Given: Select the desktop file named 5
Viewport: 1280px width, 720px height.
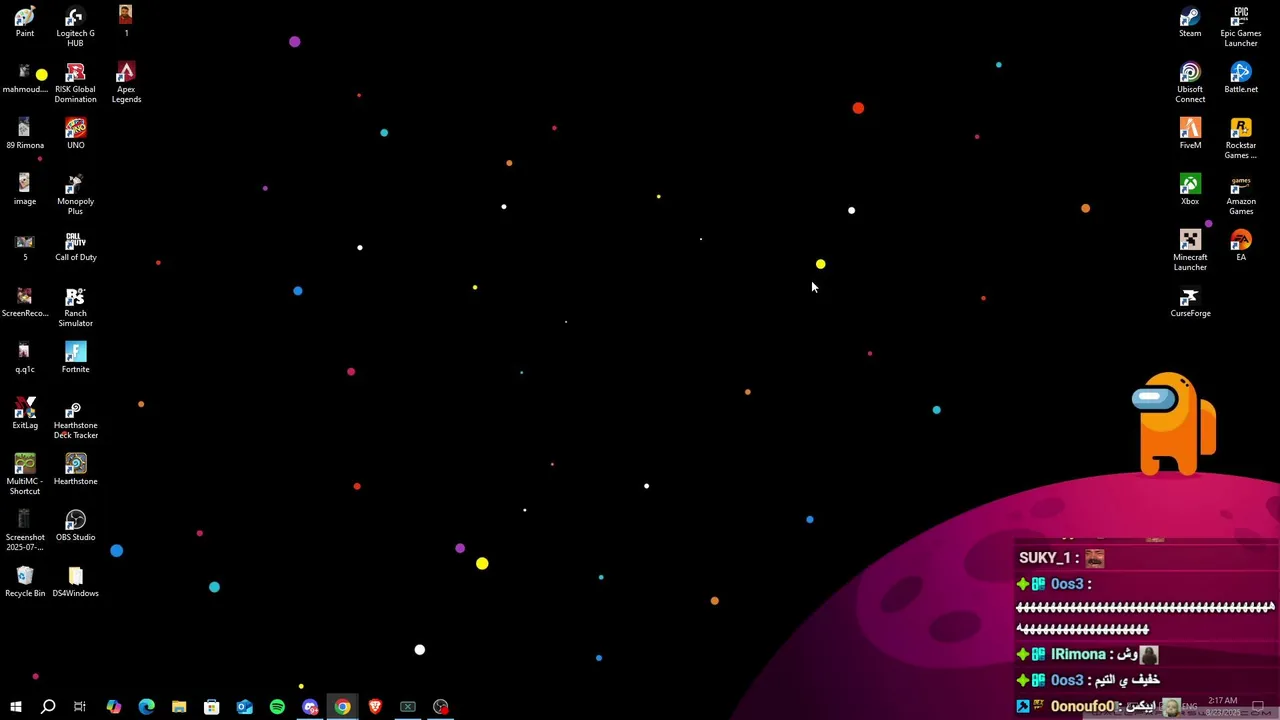Looking at the screenshot, I should point(25,246).
